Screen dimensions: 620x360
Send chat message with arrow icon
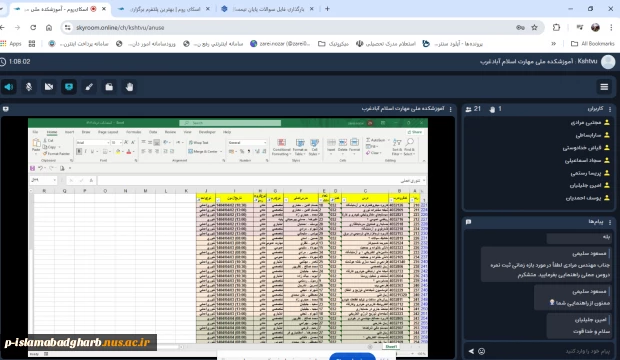tap(471, 351)
